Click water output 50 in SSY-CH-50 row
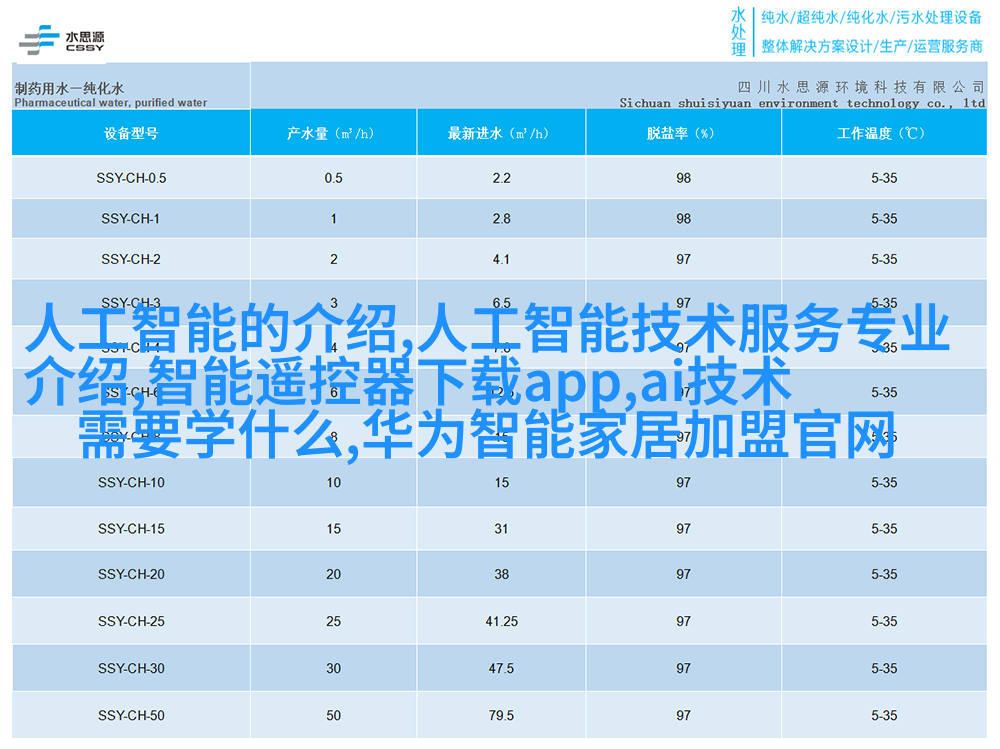Viewport: 1000px width, 749px height. (334, 716)
